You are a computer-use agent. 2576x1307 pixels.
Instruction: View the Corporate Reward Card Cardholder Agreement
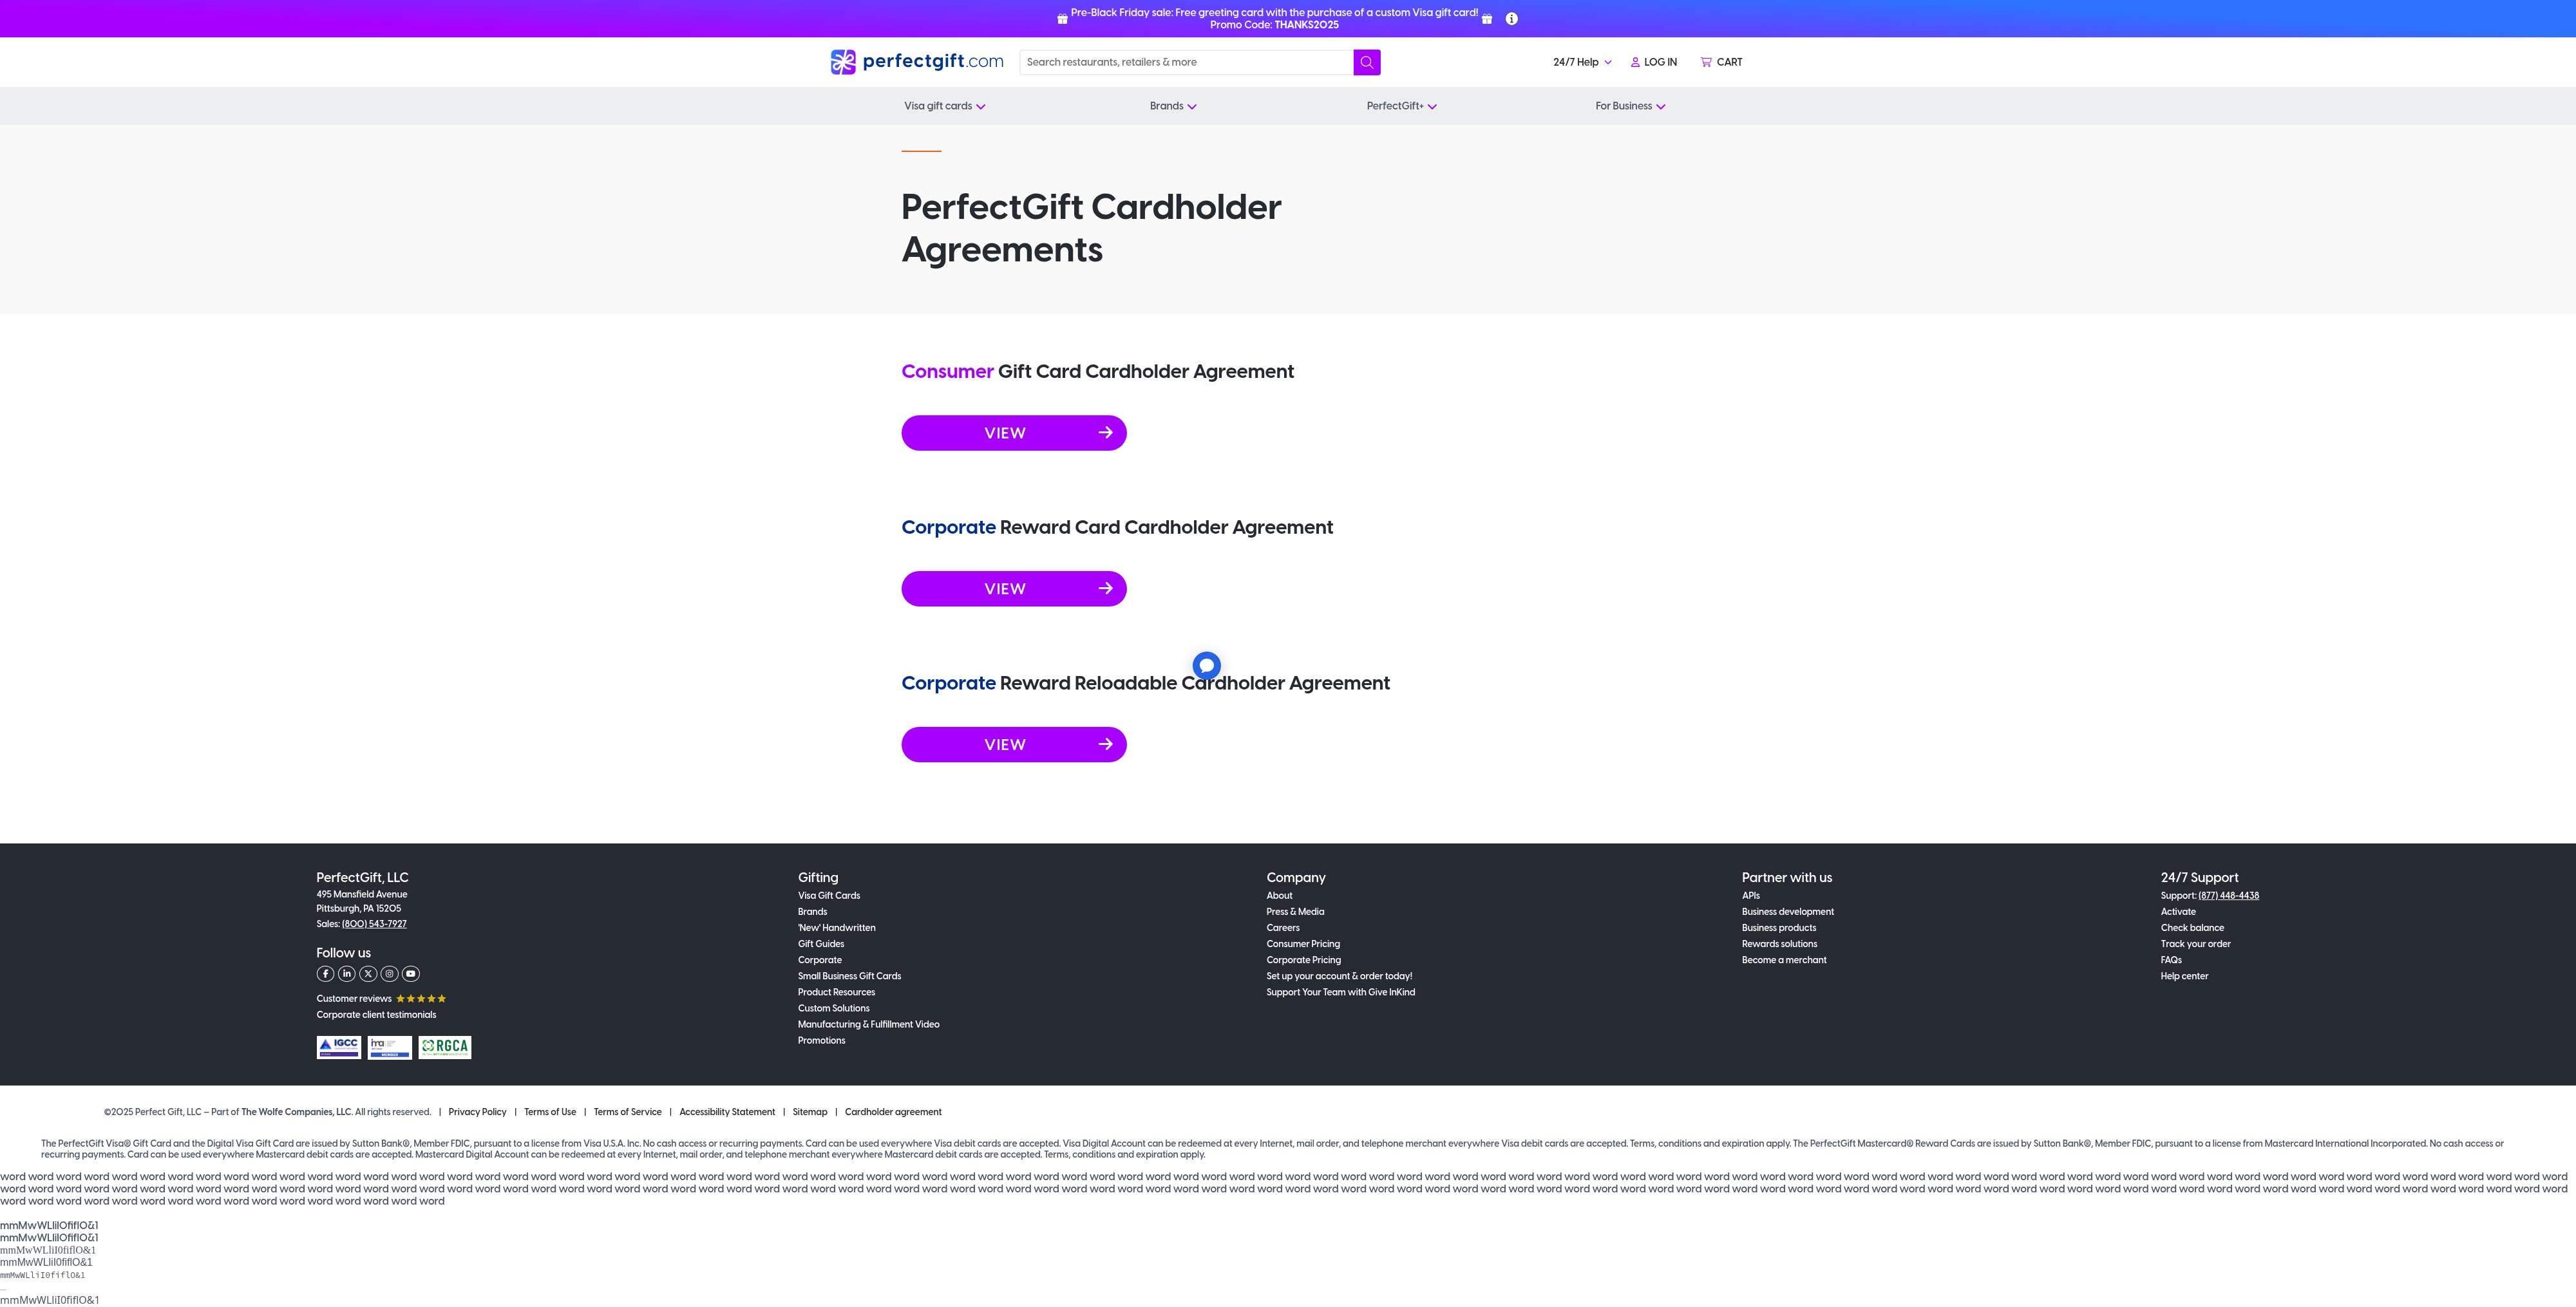click(1014, 589)
